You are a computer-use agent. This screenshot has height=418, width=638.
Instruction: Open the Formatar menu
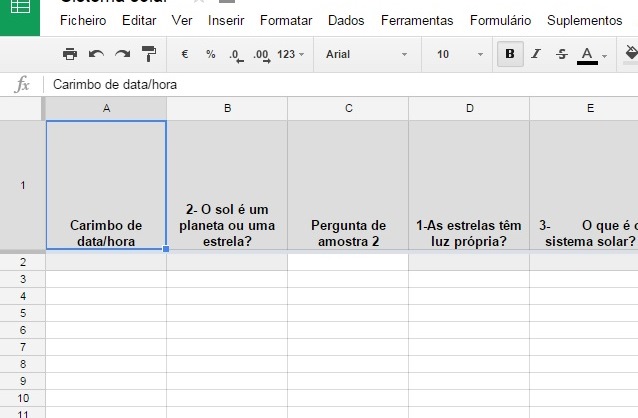[286, 20]
